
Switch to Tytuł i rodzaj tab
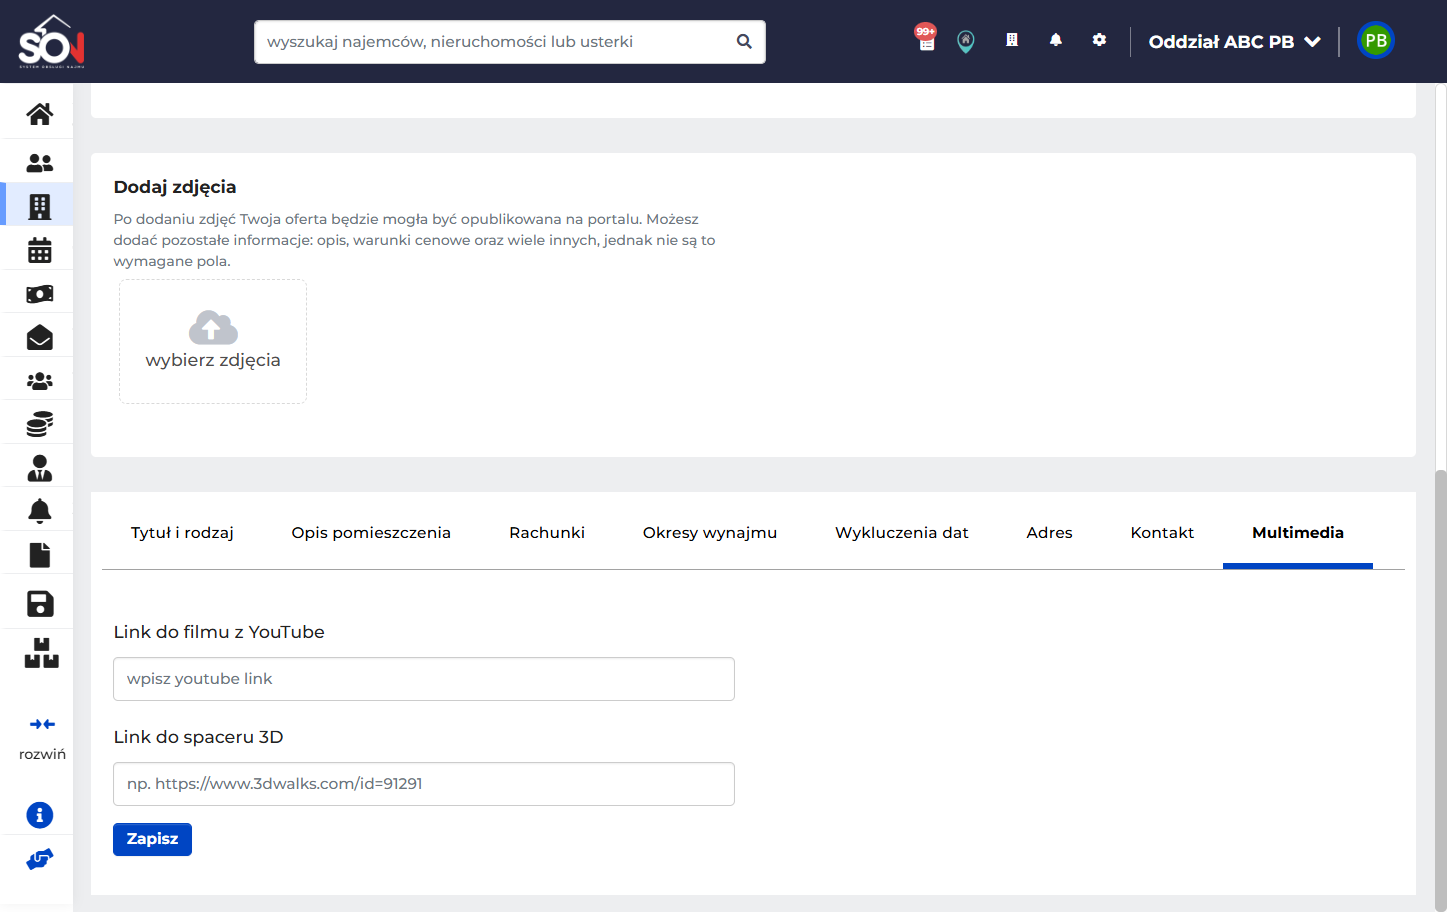click(x=182, y=533)
